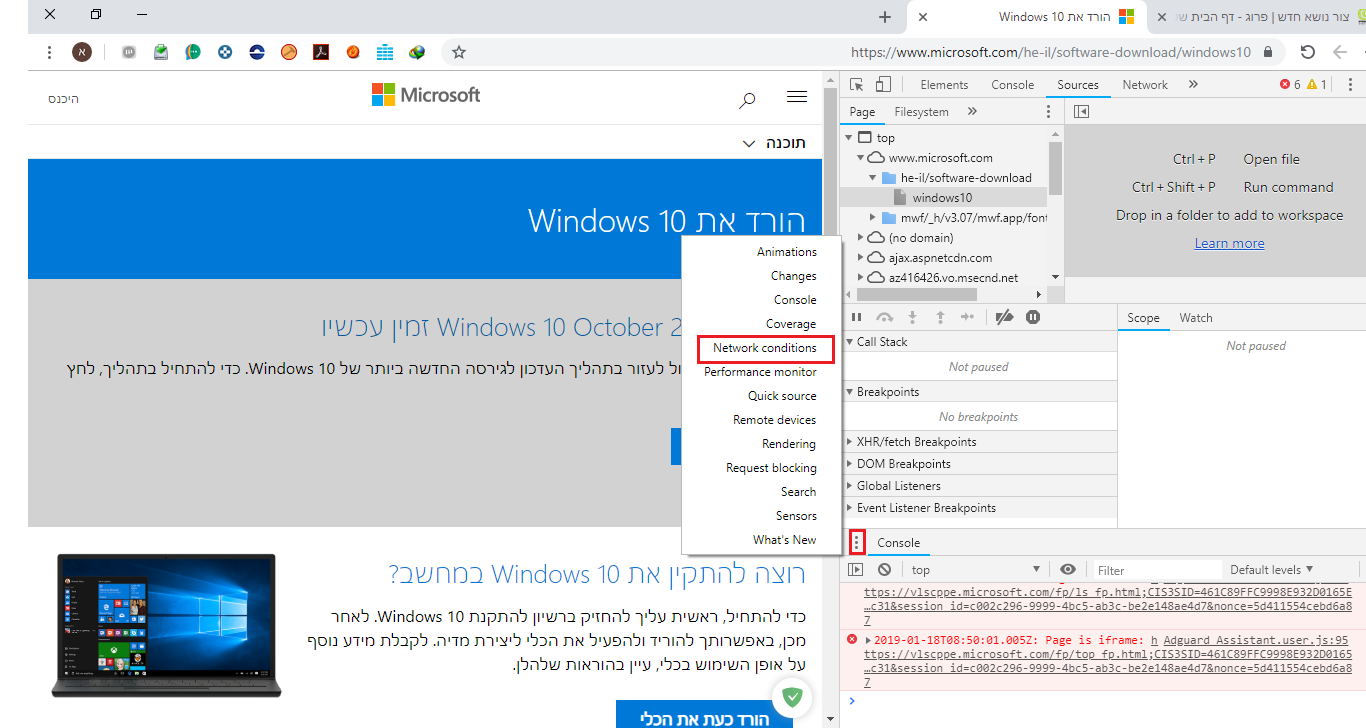The width and height of the screenshot is (1366, 728).
Task: Choose Request blocking from the menu
Action: (x=771, y=468)
